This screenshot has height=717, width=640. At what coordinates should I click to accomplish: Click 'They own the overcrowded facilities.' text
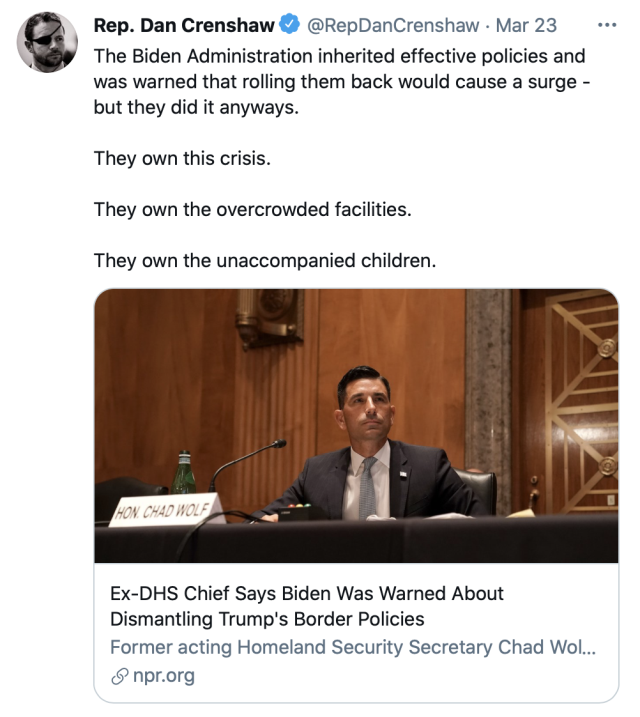click(x=252, y=210)
